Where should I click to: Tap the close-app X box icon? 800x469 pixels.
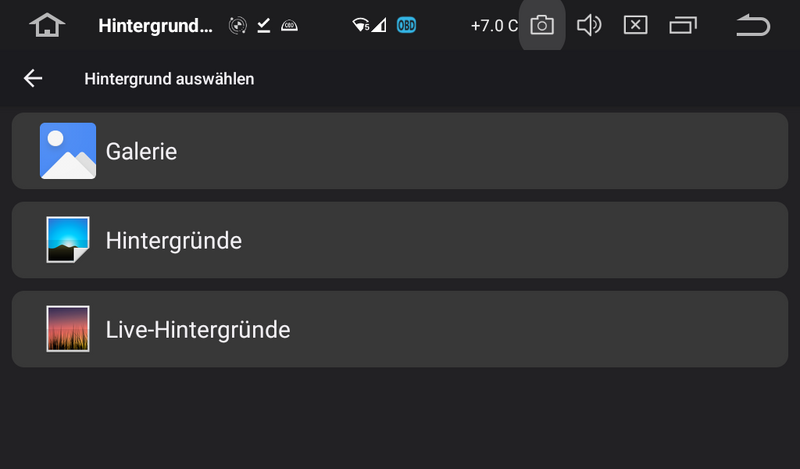pos(636,26)
